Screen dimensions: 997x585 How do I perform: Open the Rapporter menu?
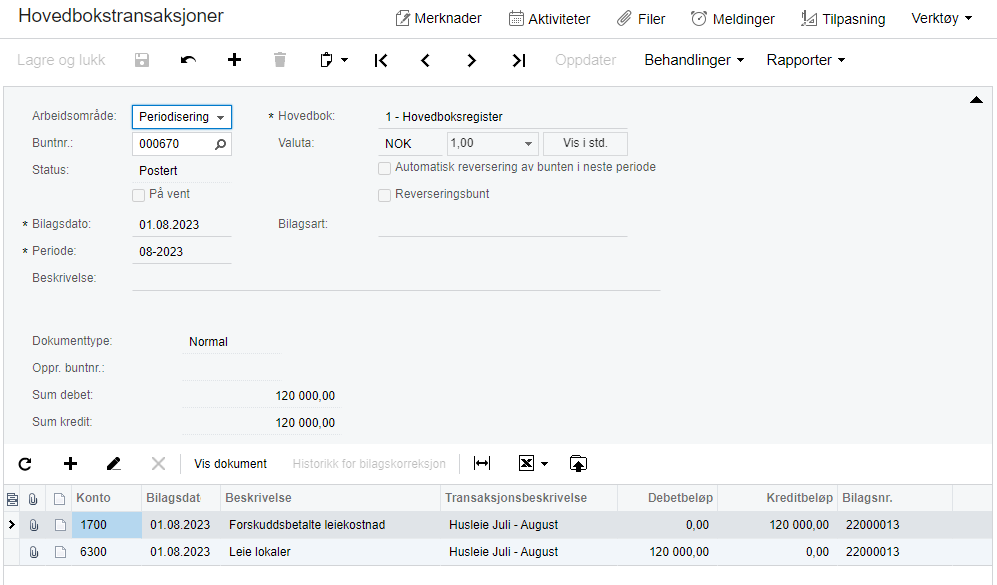tap(806, 60)
